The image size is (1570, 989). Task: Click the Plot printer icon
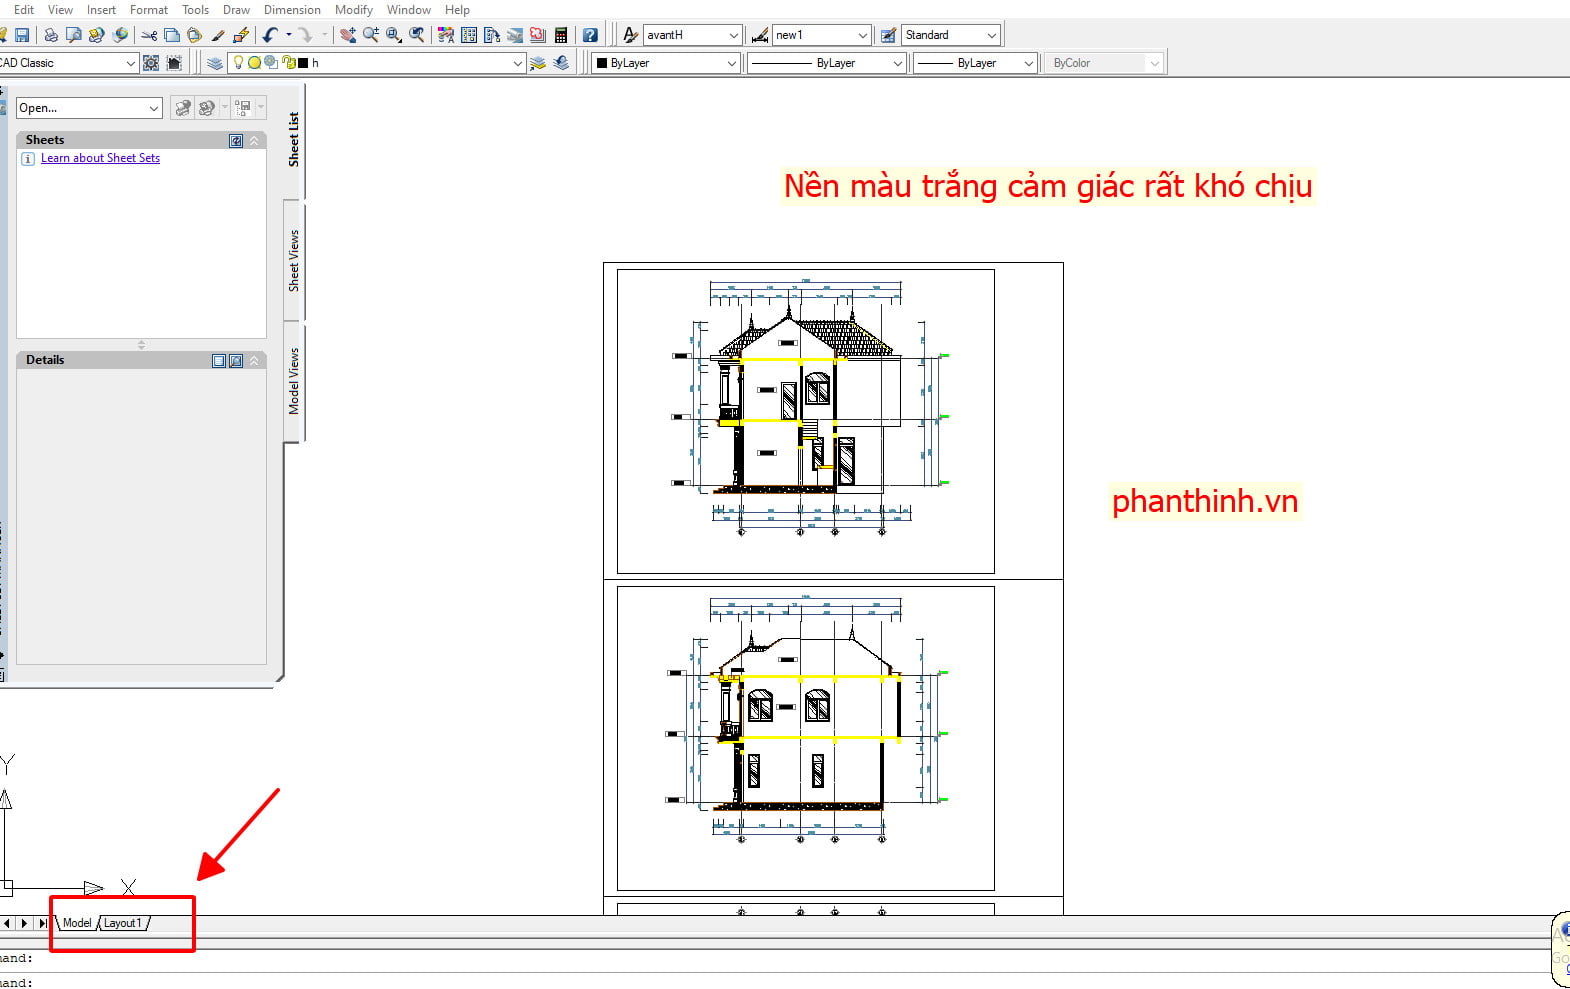pyautogui.click(x=51, y=35)
